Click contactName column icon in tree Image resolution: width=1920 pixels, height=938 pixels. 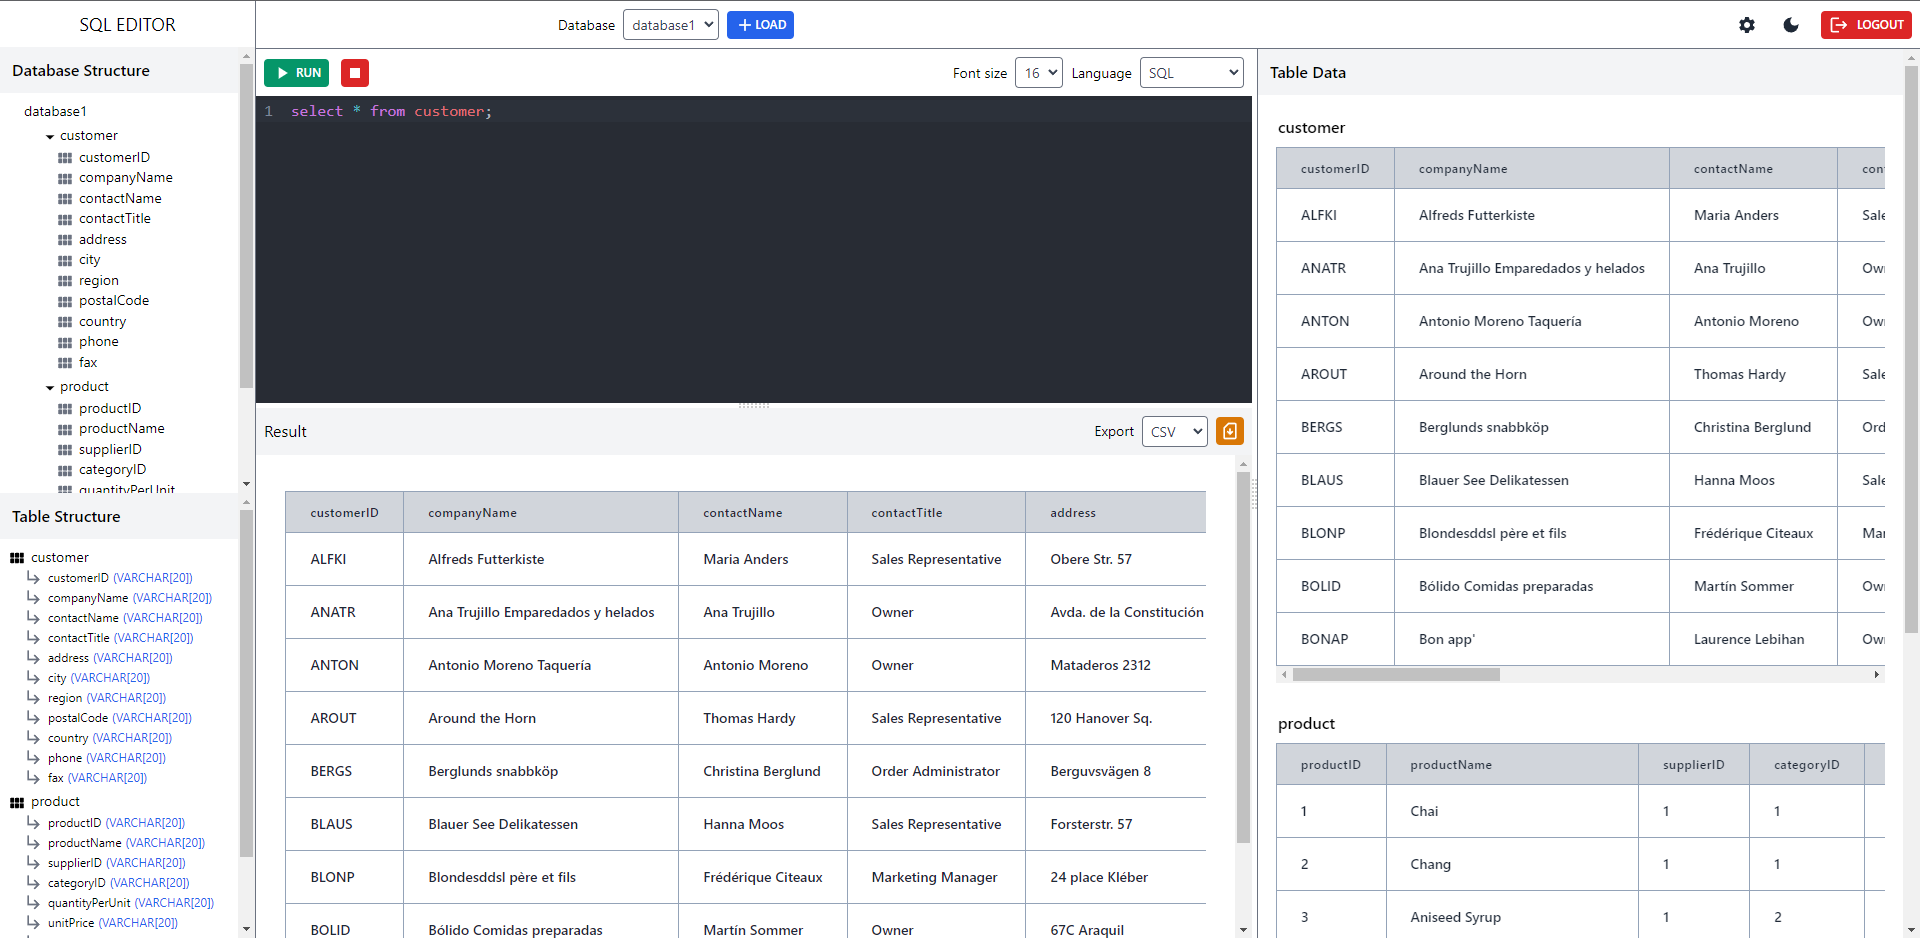(x=65, y=199)
